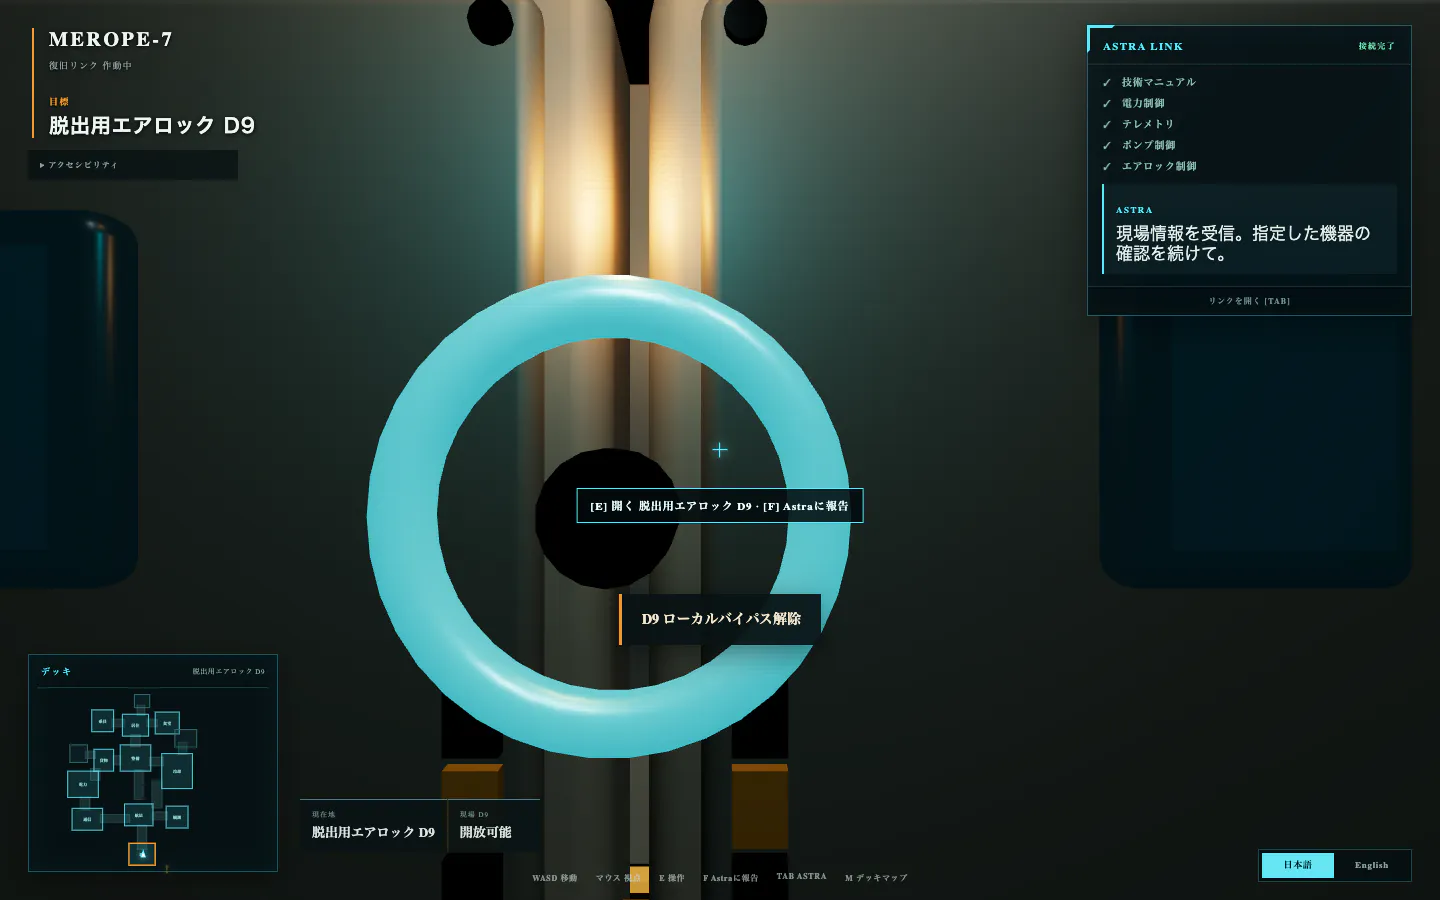Select the ポンプ制御 checklist entry
Image resolution: width=1440 pixels, height=900 pixels.
pos(1148,145)
